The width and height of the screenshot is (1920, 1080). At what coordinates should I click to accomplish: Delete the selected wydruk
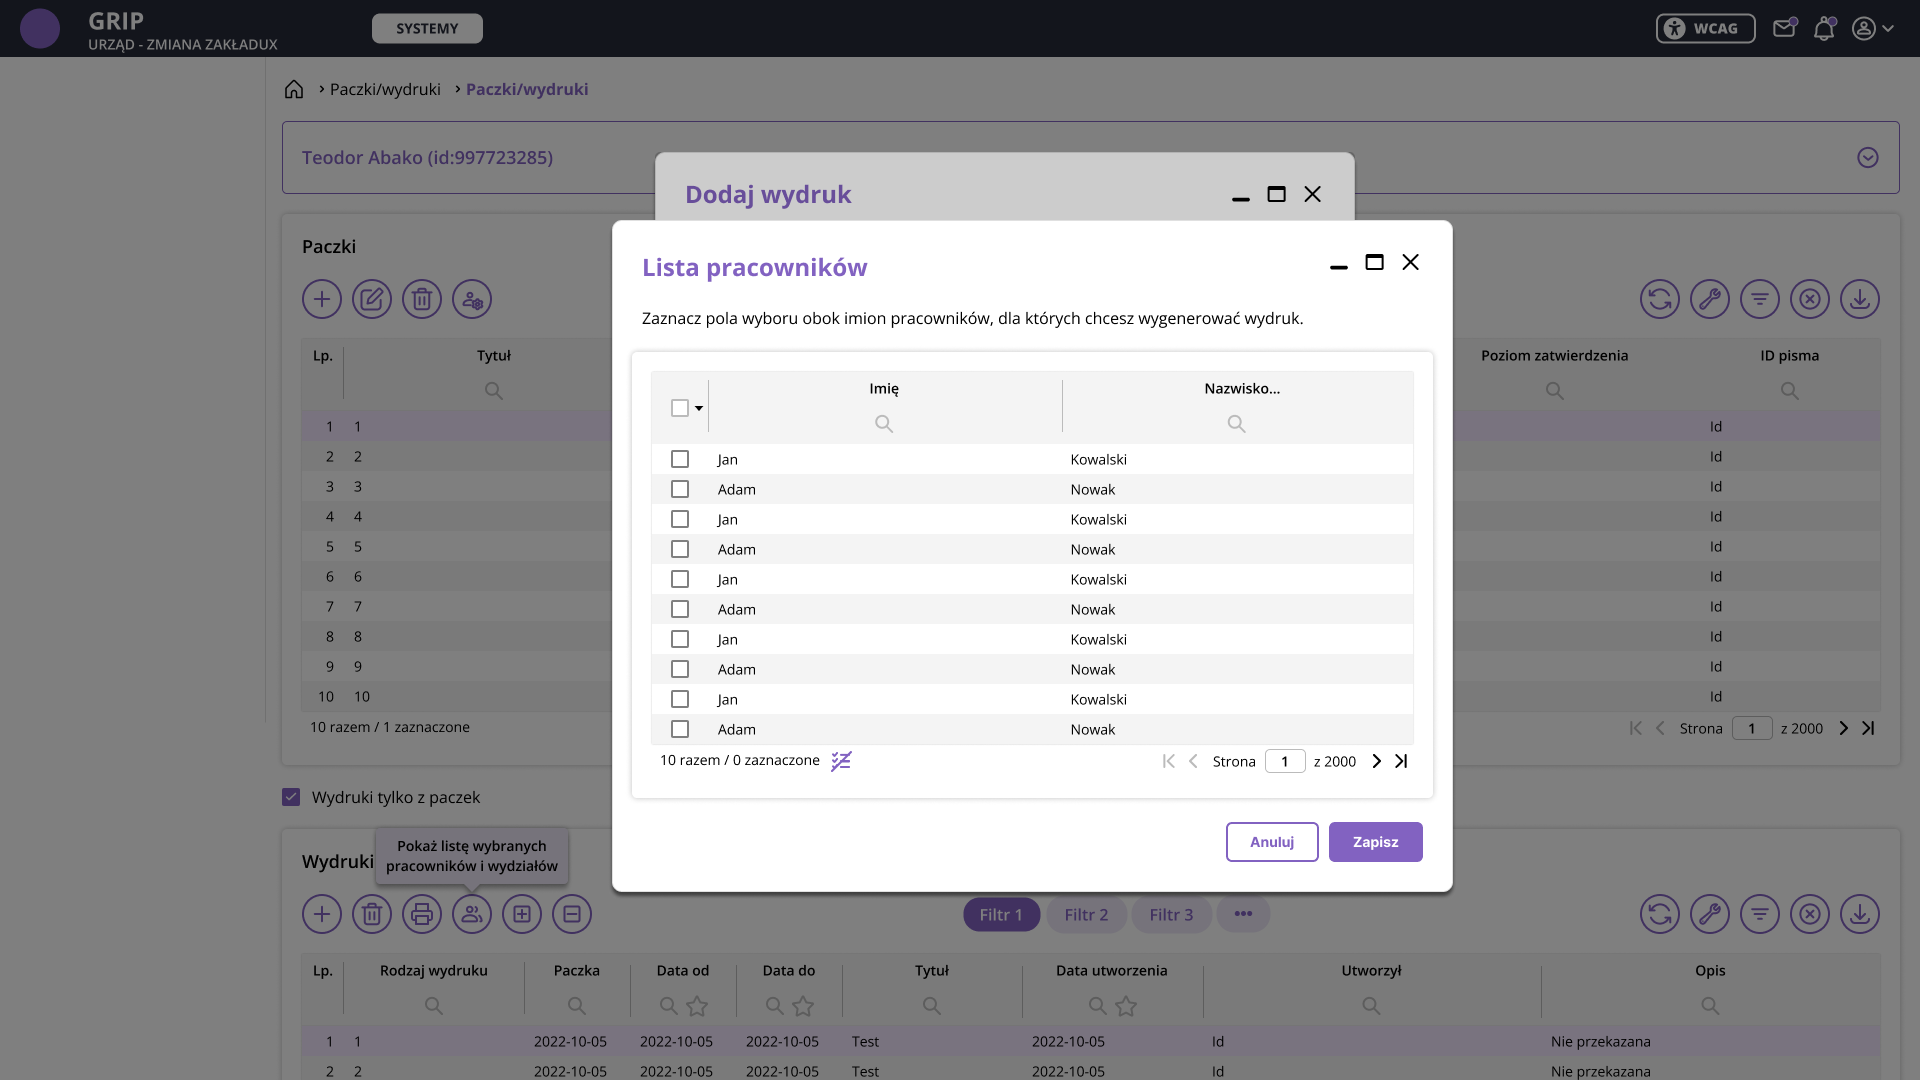pos(372,914)
